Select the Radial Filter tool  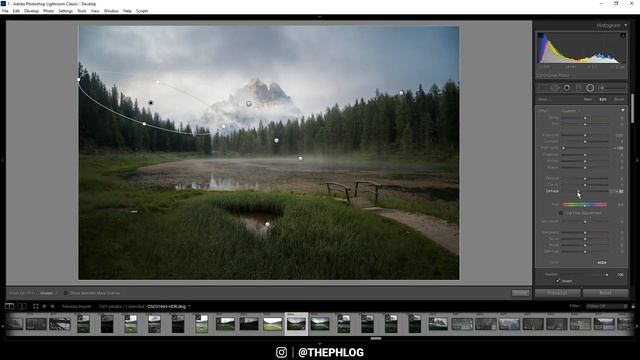(590, 88)
